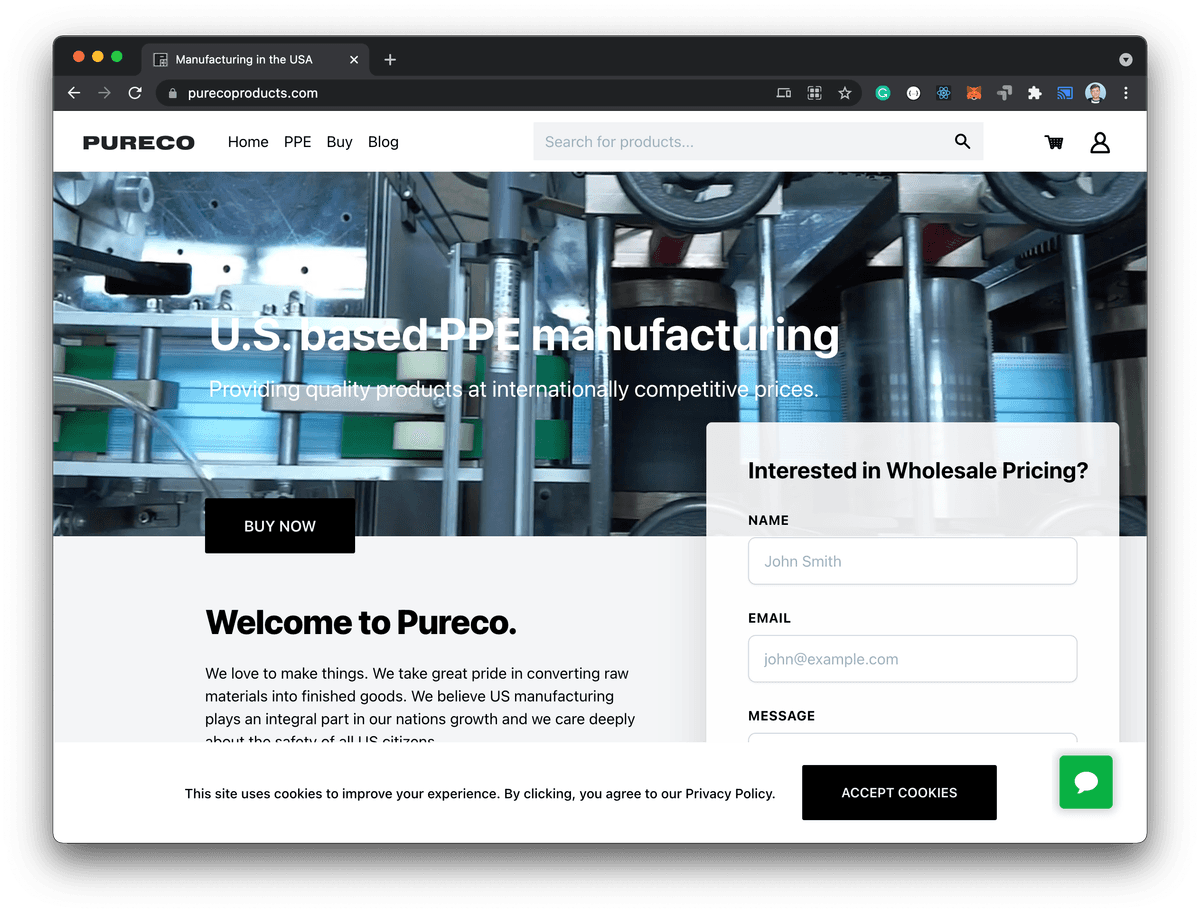Click the search magnifier icon

point(962,142)
